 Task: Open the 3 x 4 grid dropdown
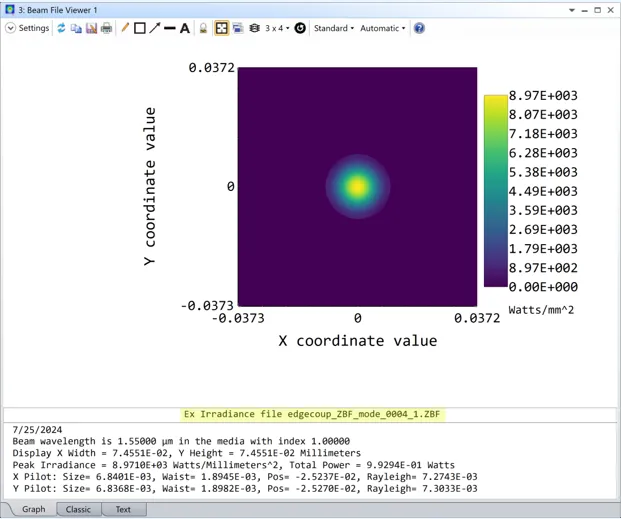point(277,28)
